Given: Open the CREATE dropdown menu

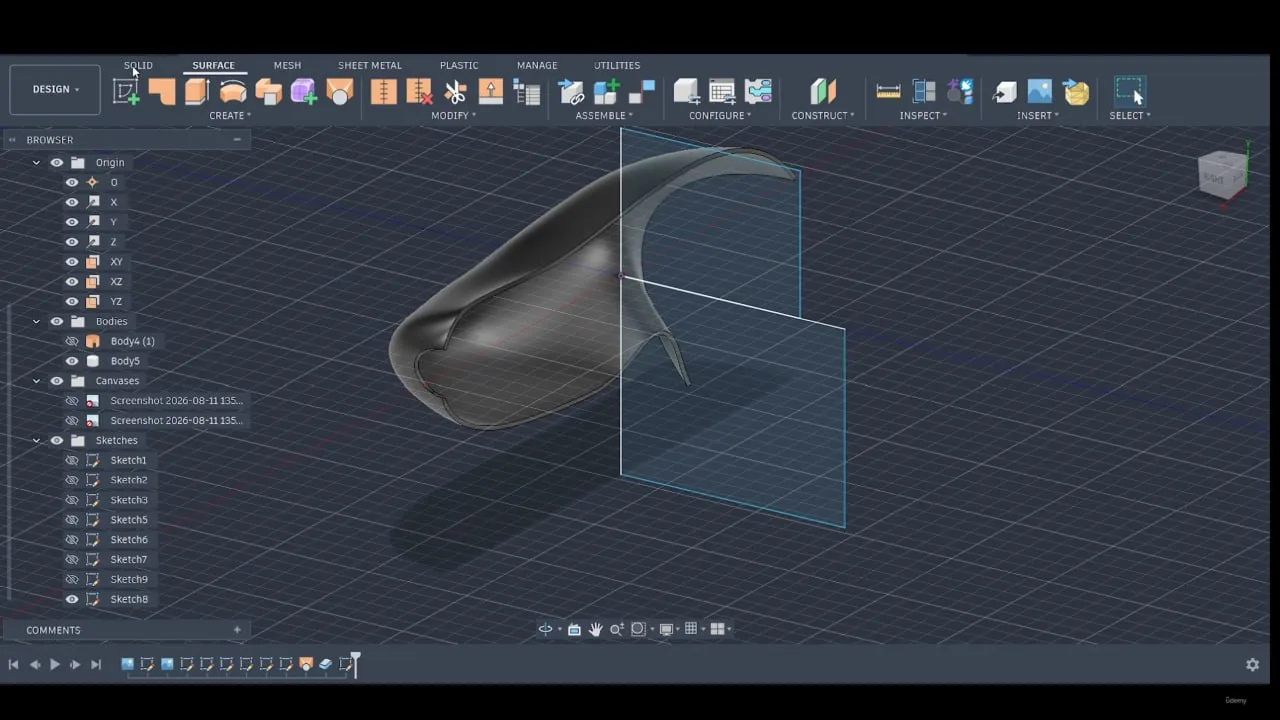Looking at the screenshot, I should pyautogui.click(x=230, y=116).
